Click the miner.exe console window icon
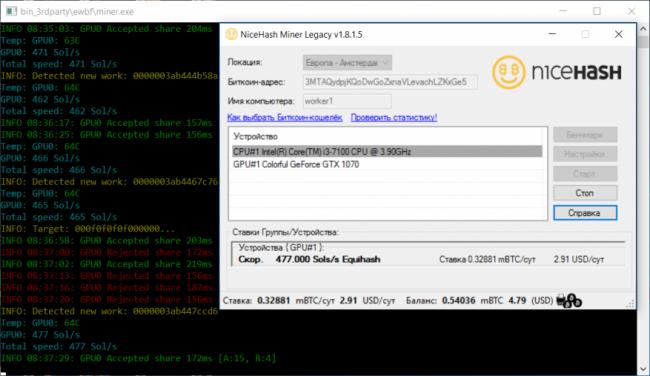 pos(11,11)
